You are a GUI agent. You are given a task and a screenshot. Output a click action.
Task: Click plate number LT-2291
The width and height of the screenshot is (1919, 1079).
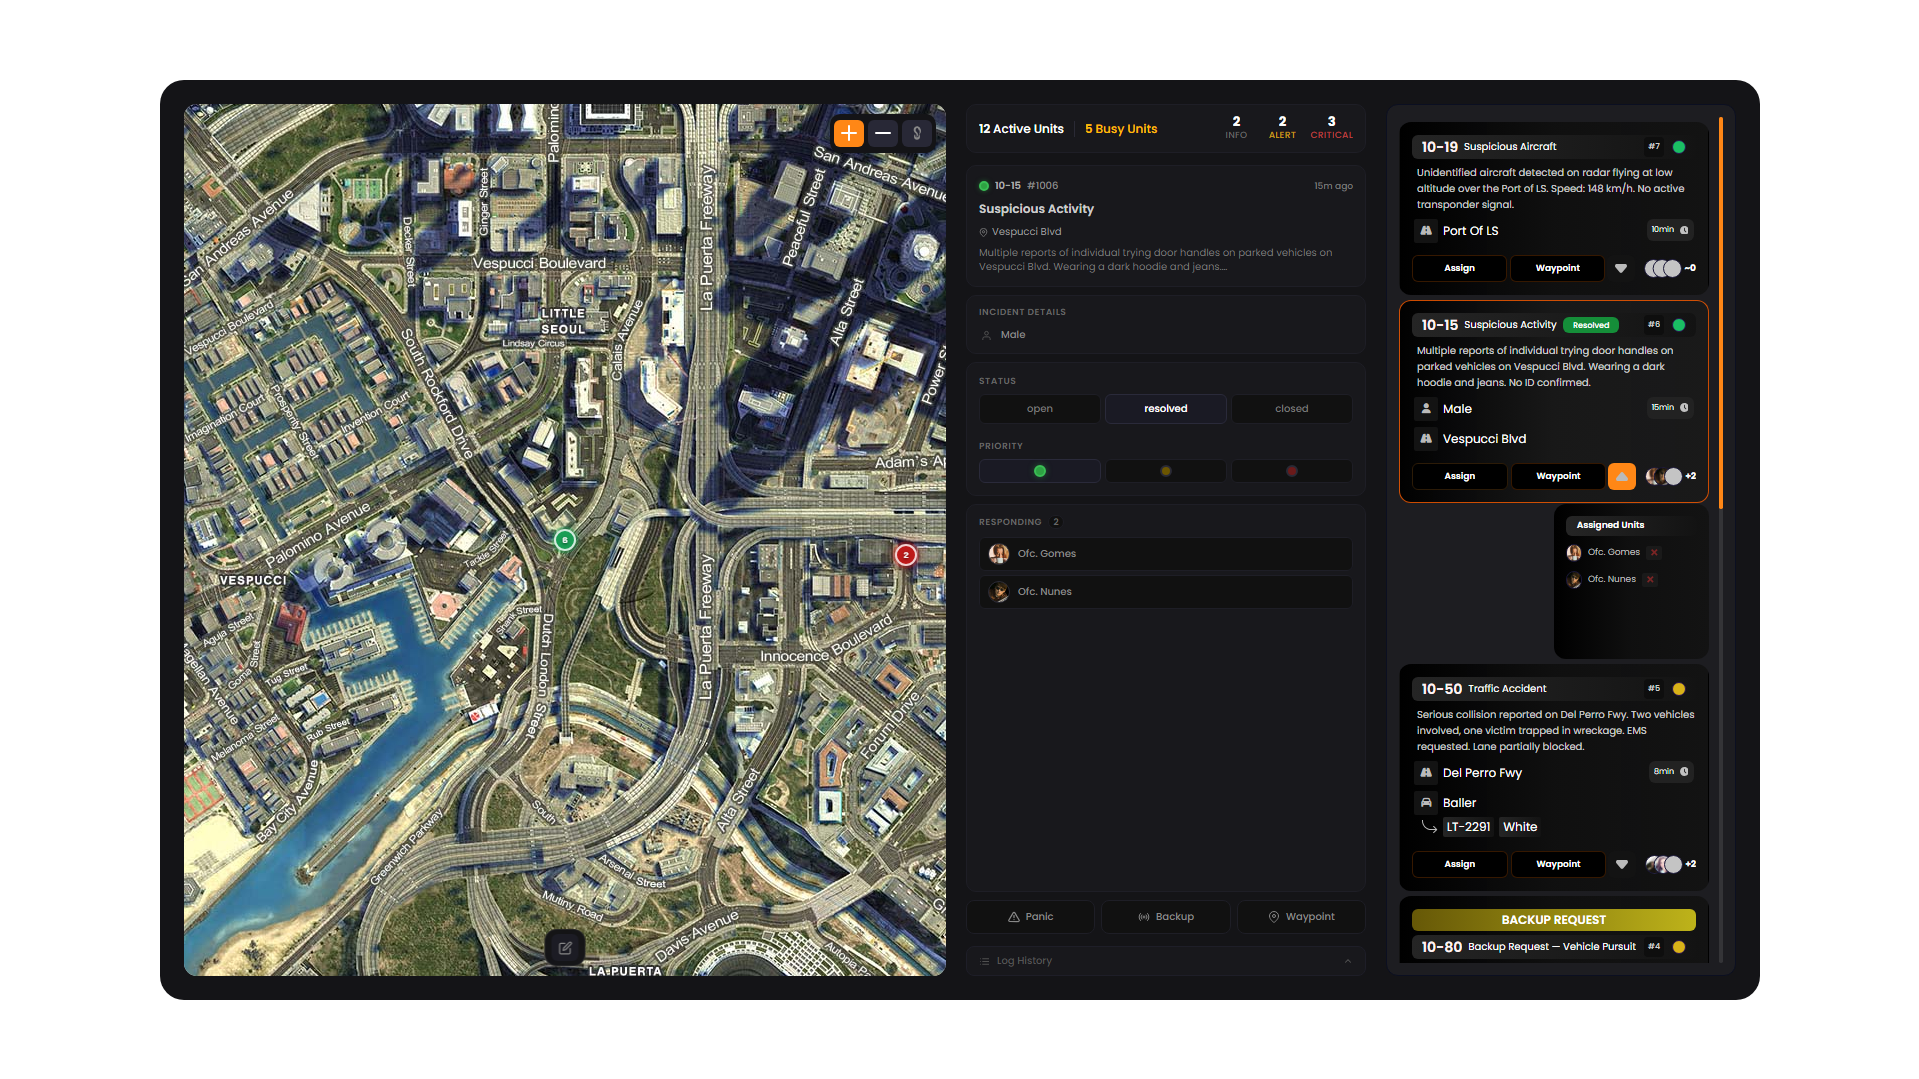click(1468, 827)
